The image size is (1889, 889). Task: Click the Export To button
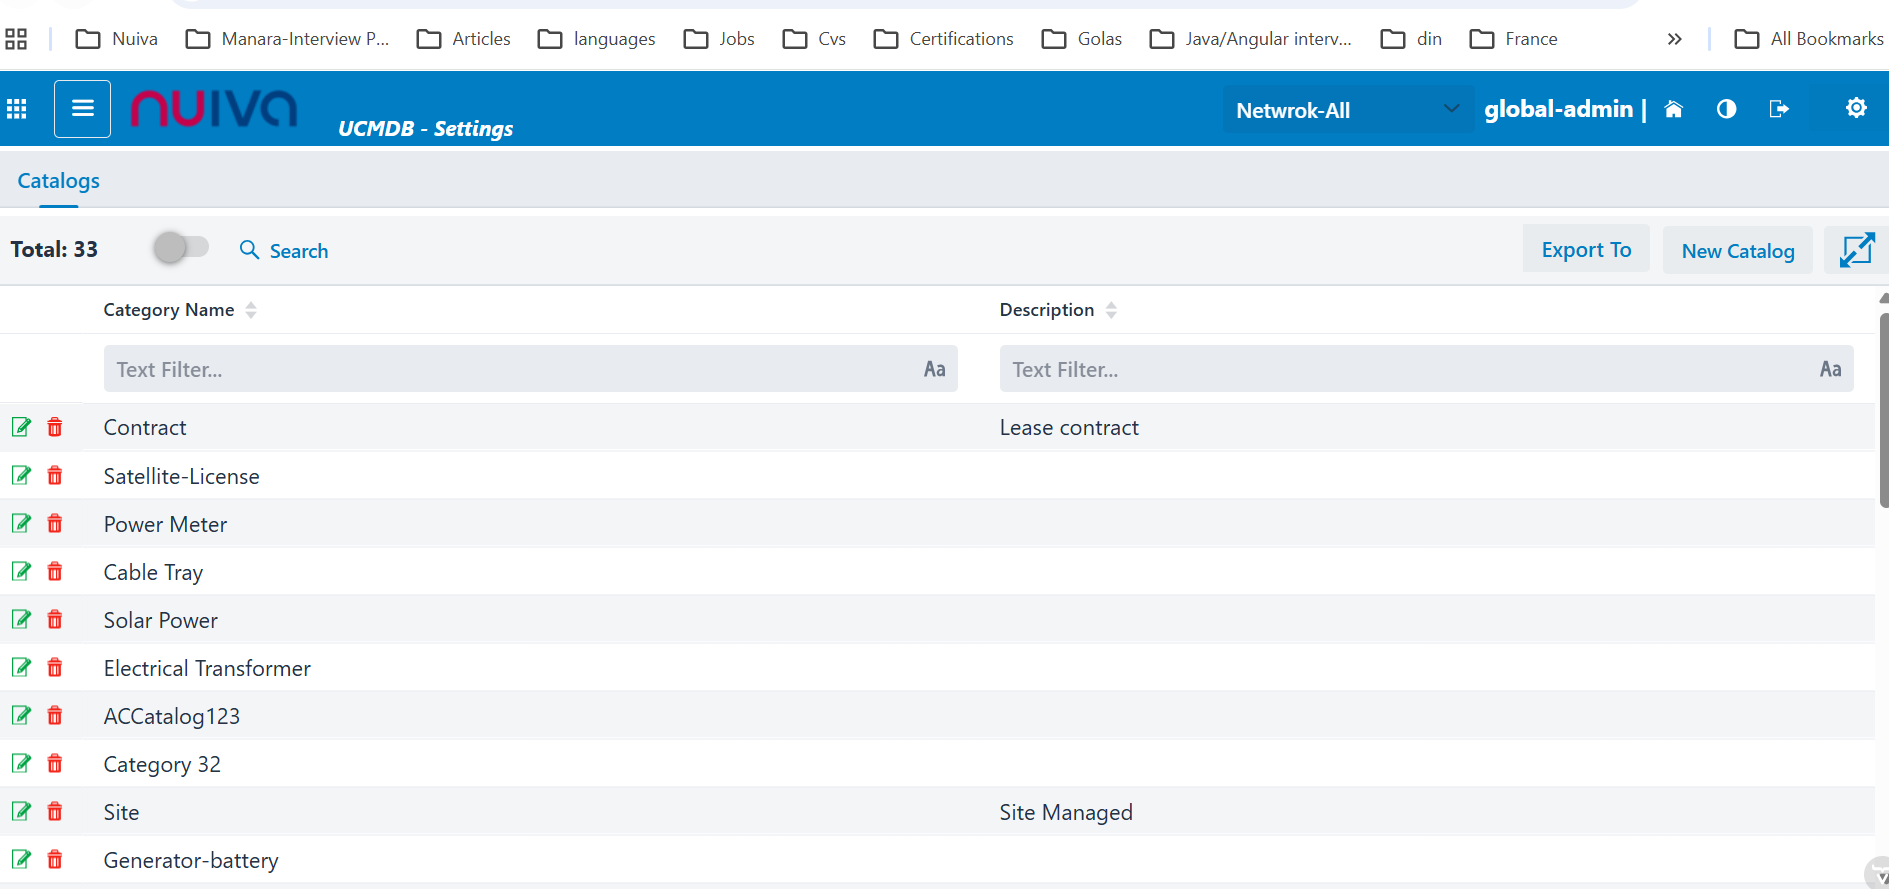(x=1585, y=250)
